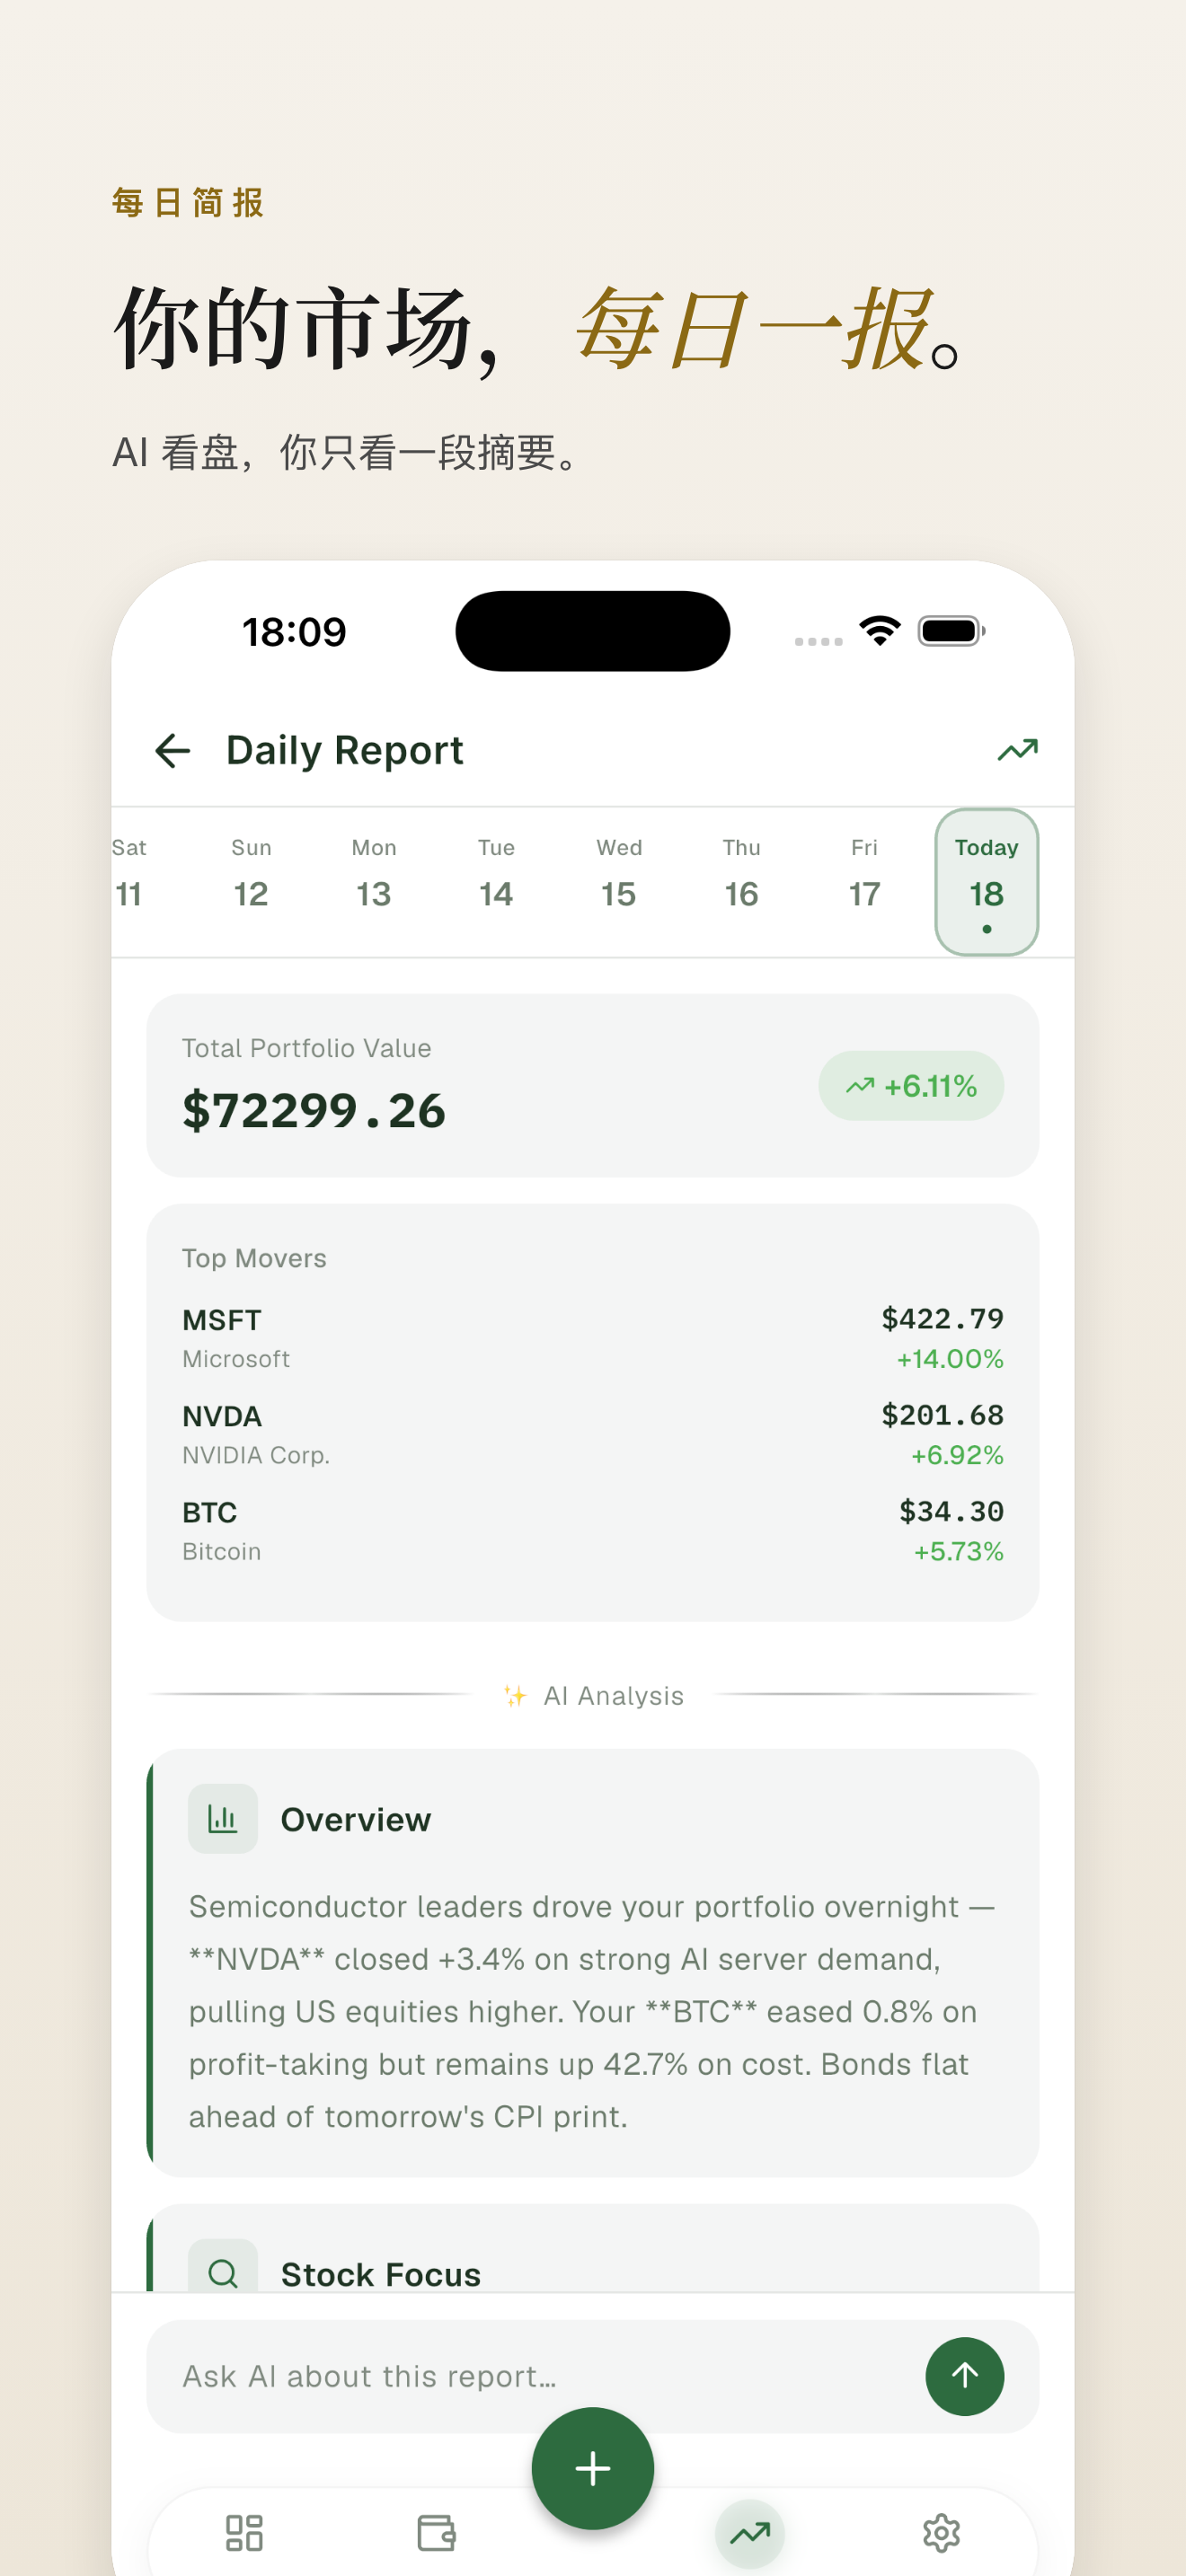Screen dimensions: 1186x2576
Task: Select the highlighted trends tab icon
Action: 750,2532
